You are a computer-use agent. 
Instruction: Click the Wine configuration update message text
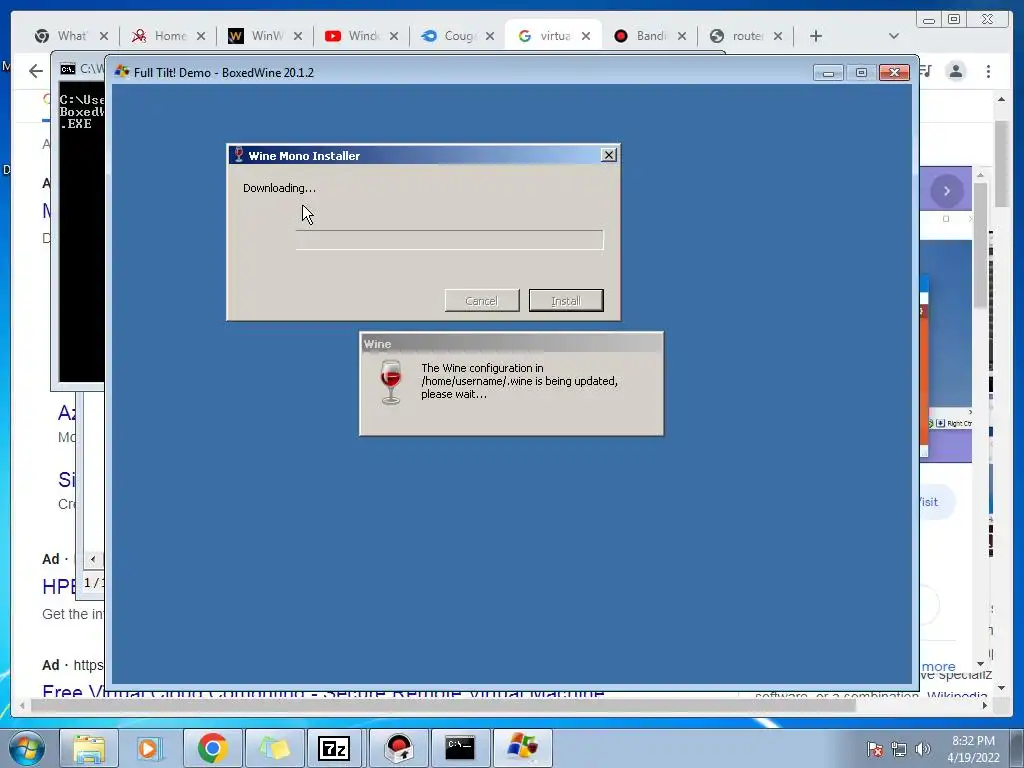[519, 381]
